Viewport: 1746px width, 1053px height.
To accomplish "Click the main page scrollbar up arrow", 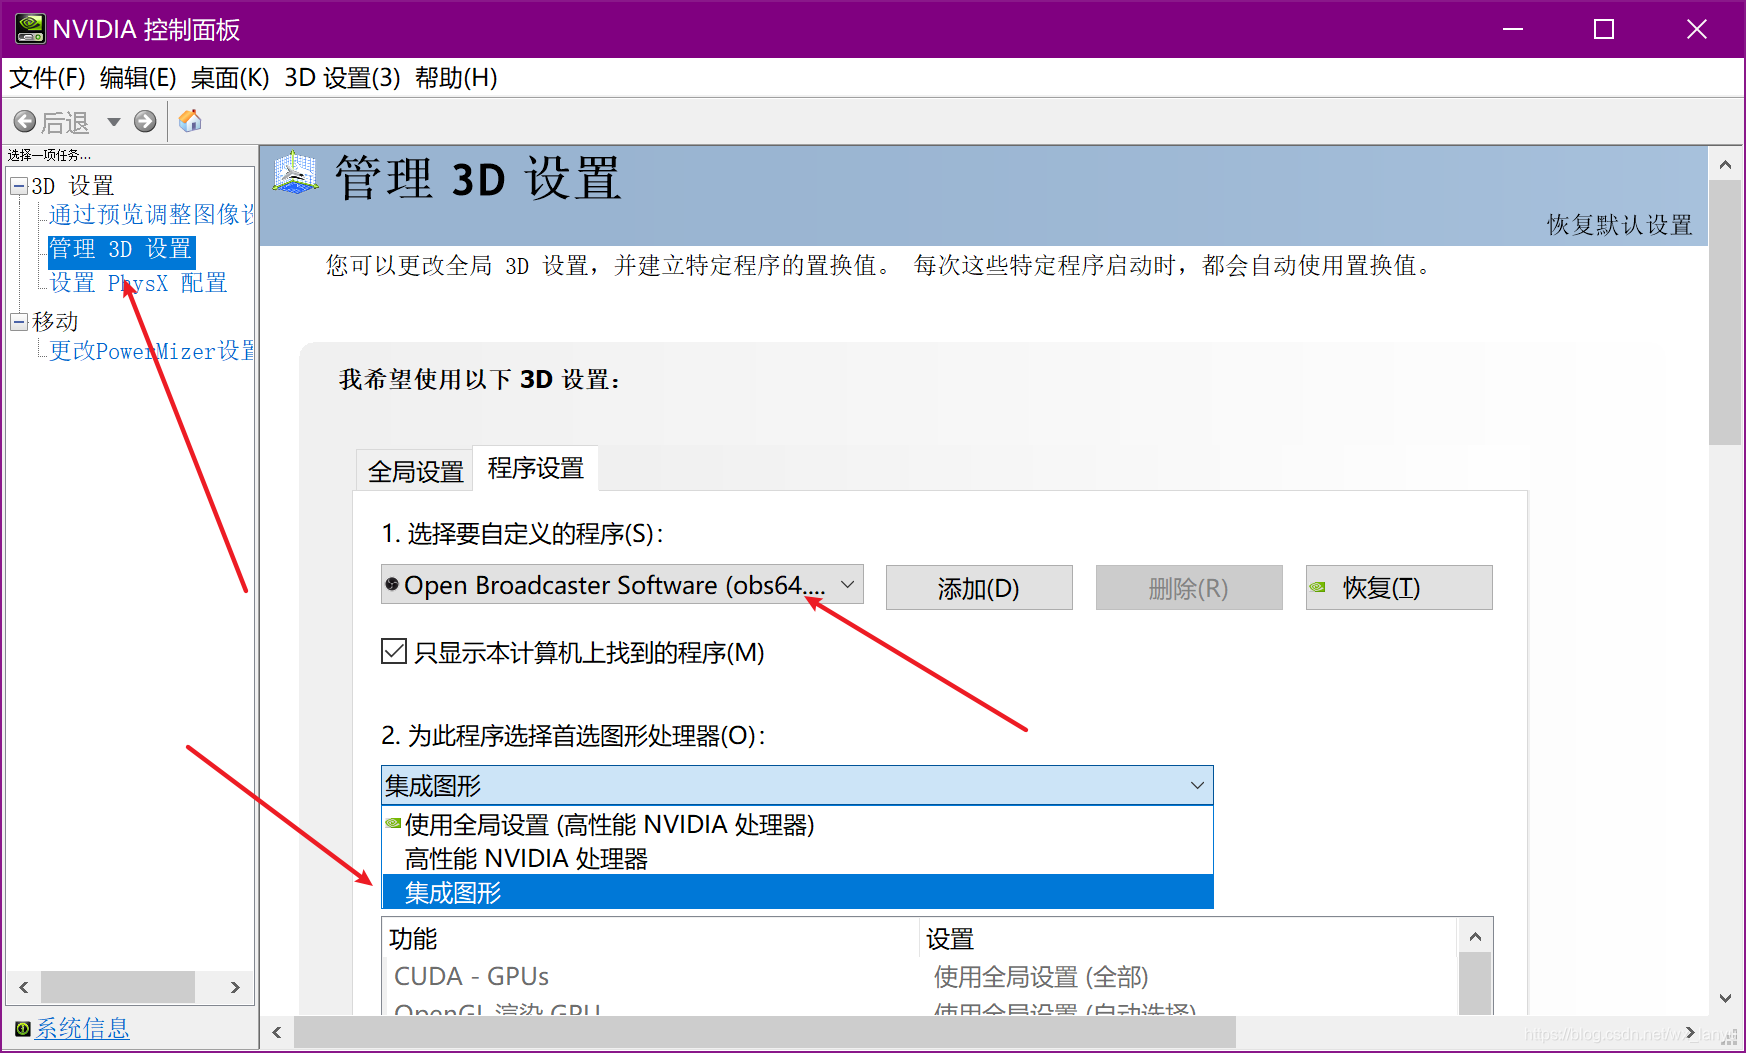I will coord(1725,164).
